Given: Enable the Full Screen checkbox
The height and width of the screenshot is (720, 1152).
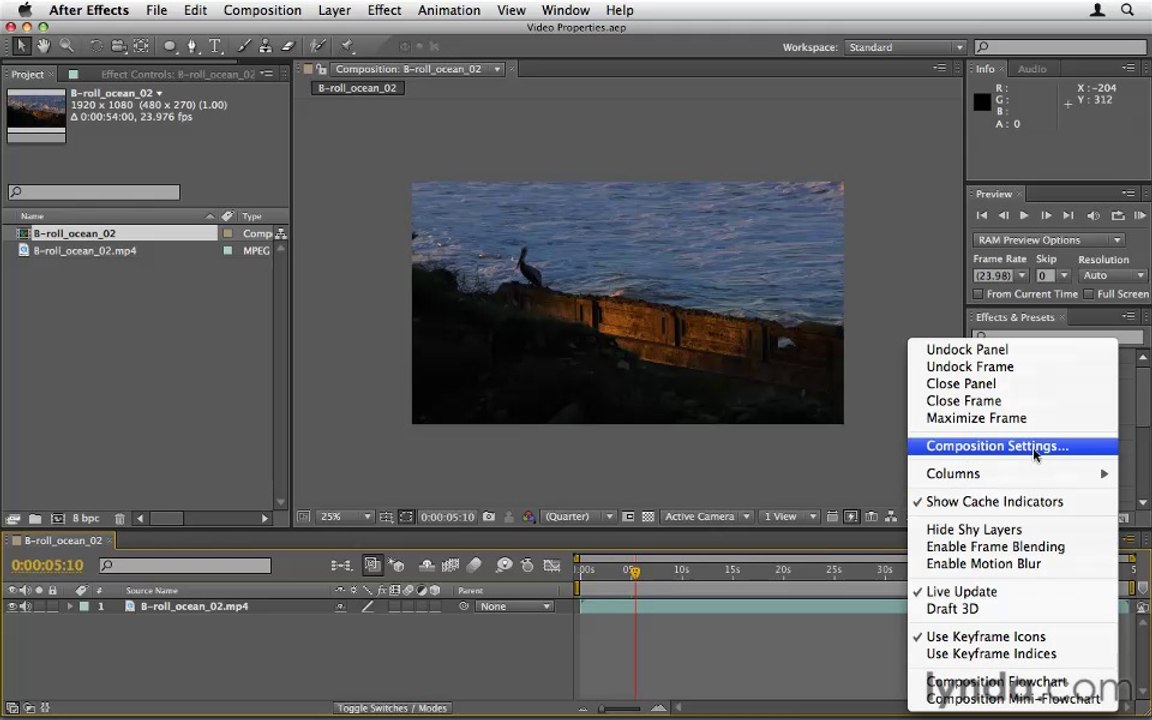Looking at the screenshot, I should 1089,294.
